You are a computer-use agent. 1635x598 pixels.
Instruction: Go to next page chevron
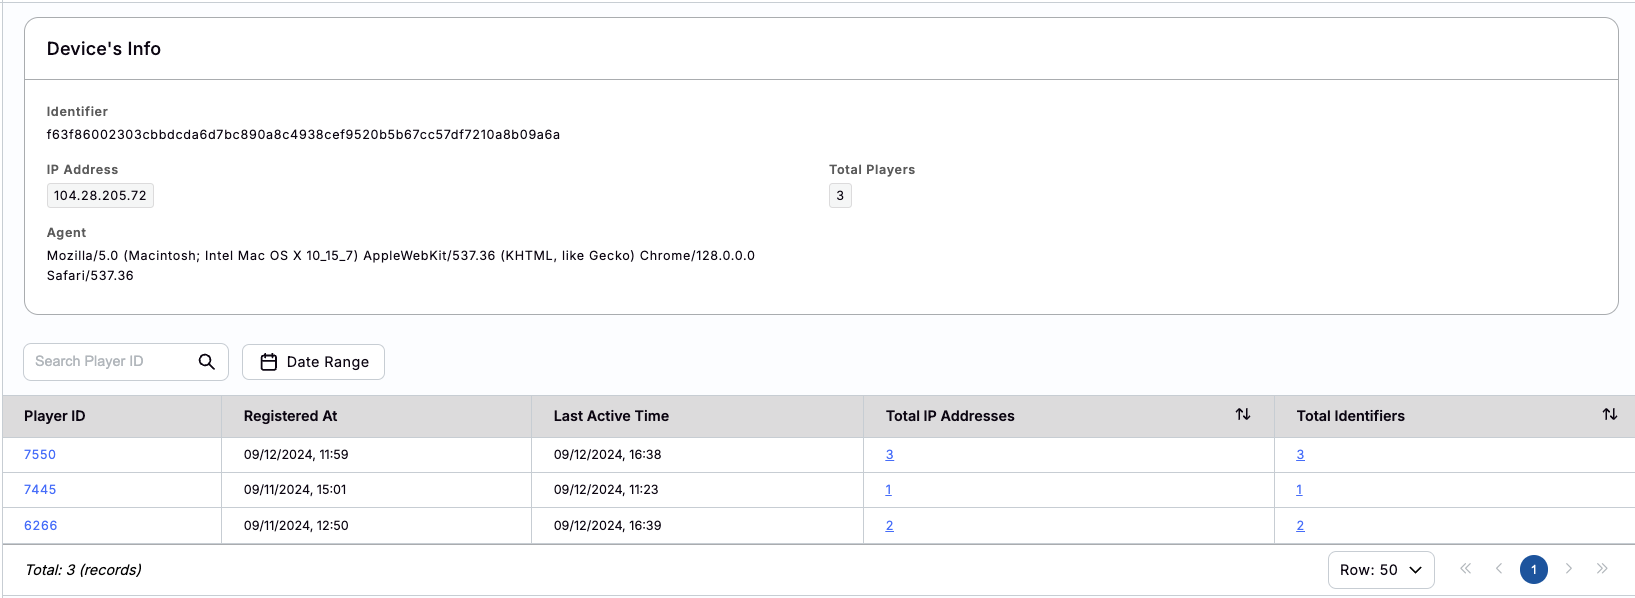1568,569
